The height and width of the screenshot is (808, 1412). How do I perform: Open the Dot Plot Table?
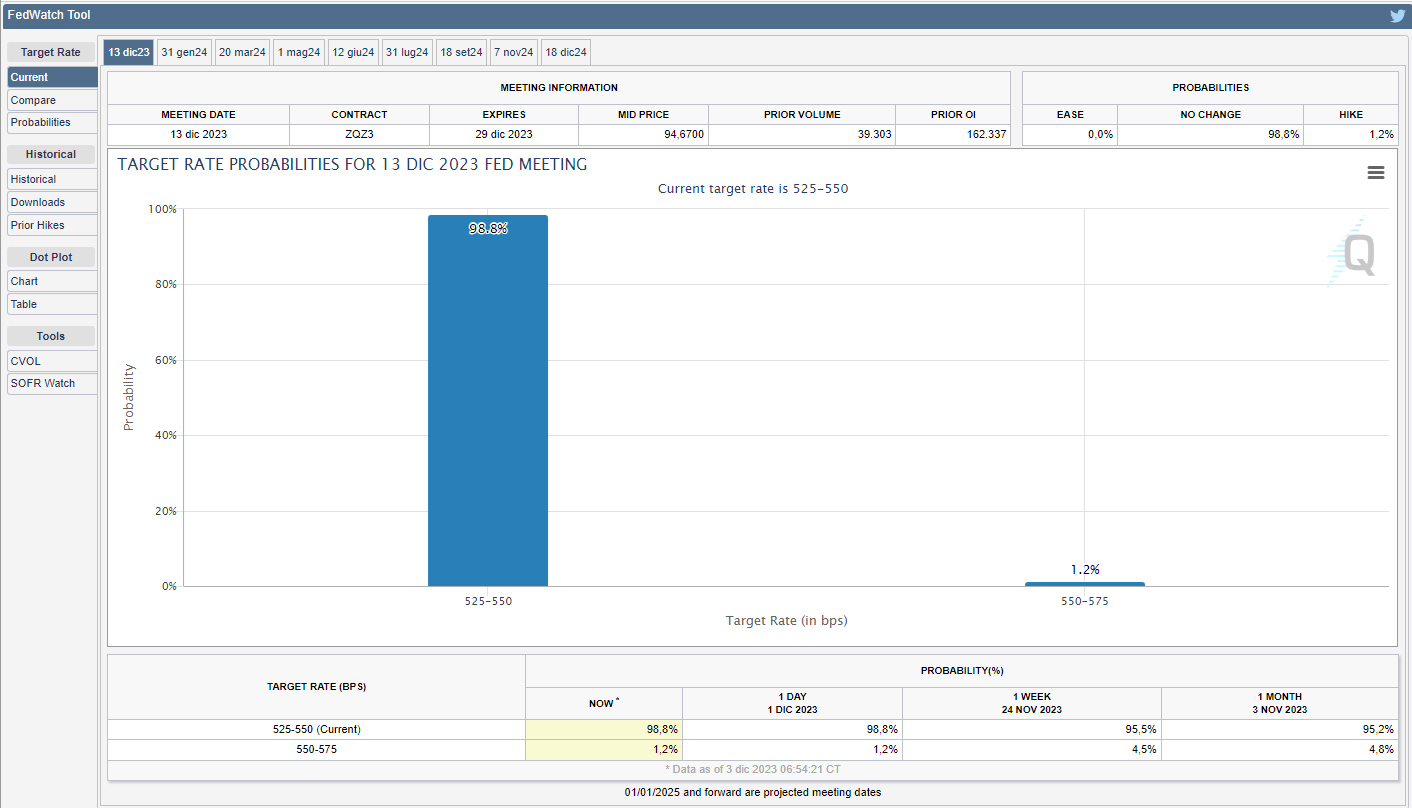point(52,304)
